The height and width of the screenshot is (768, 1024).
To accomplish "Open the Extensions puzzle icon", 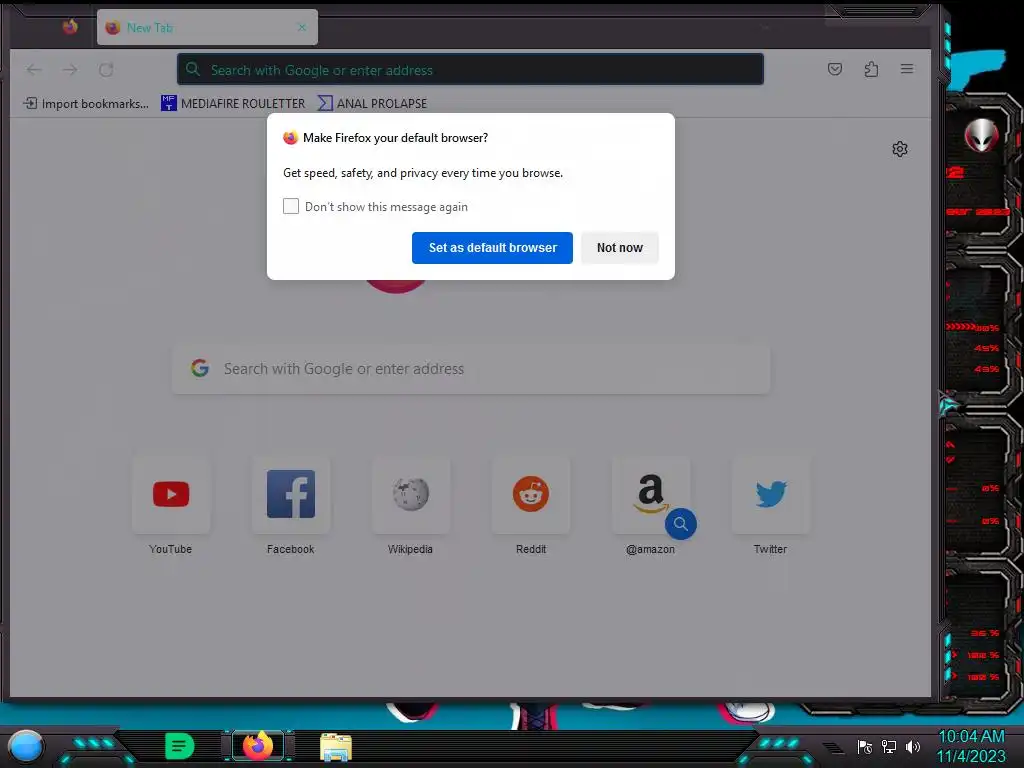I will 871,69.
